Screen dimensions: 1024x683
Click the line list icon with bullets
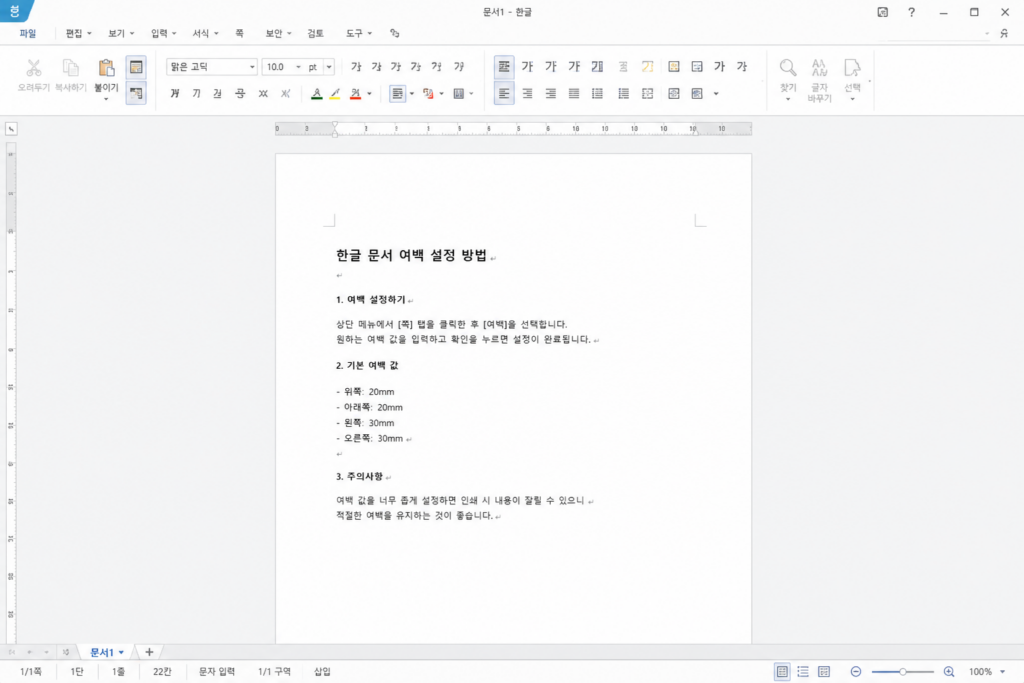624,93
